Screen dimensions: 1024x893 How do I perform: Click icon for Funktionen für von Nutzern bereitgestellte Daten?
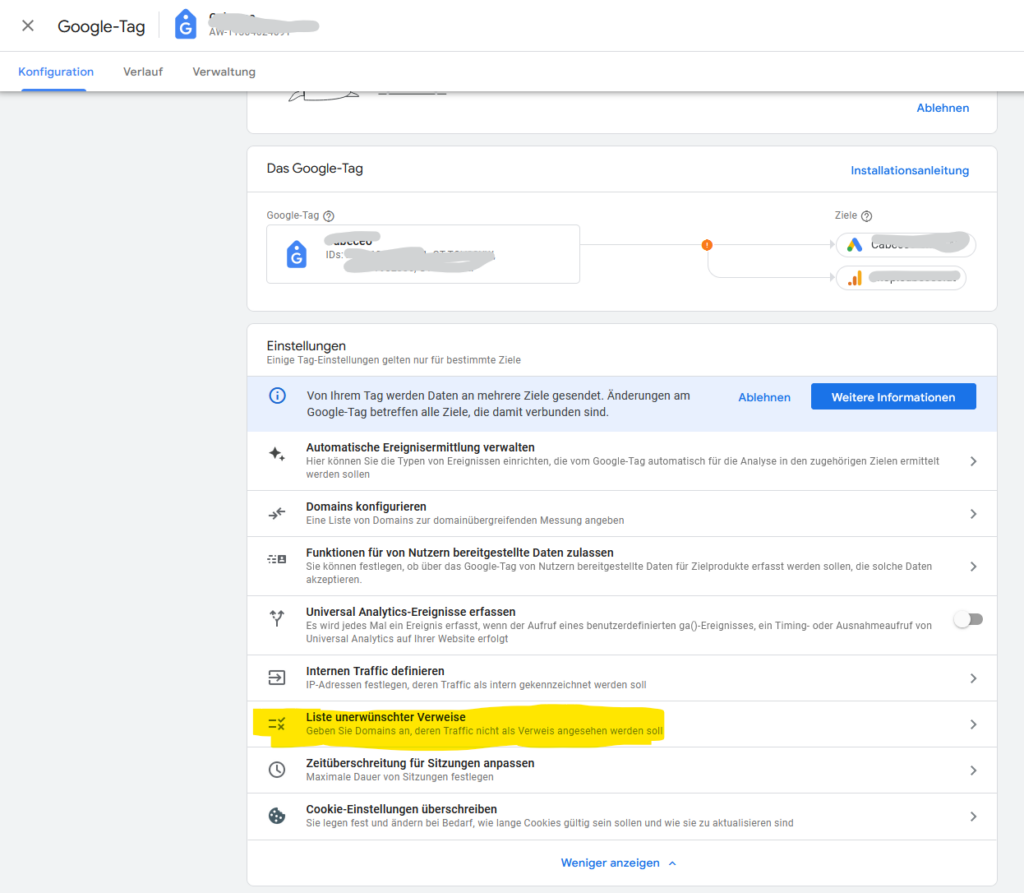pyautogui.click(x=277, y=559)
